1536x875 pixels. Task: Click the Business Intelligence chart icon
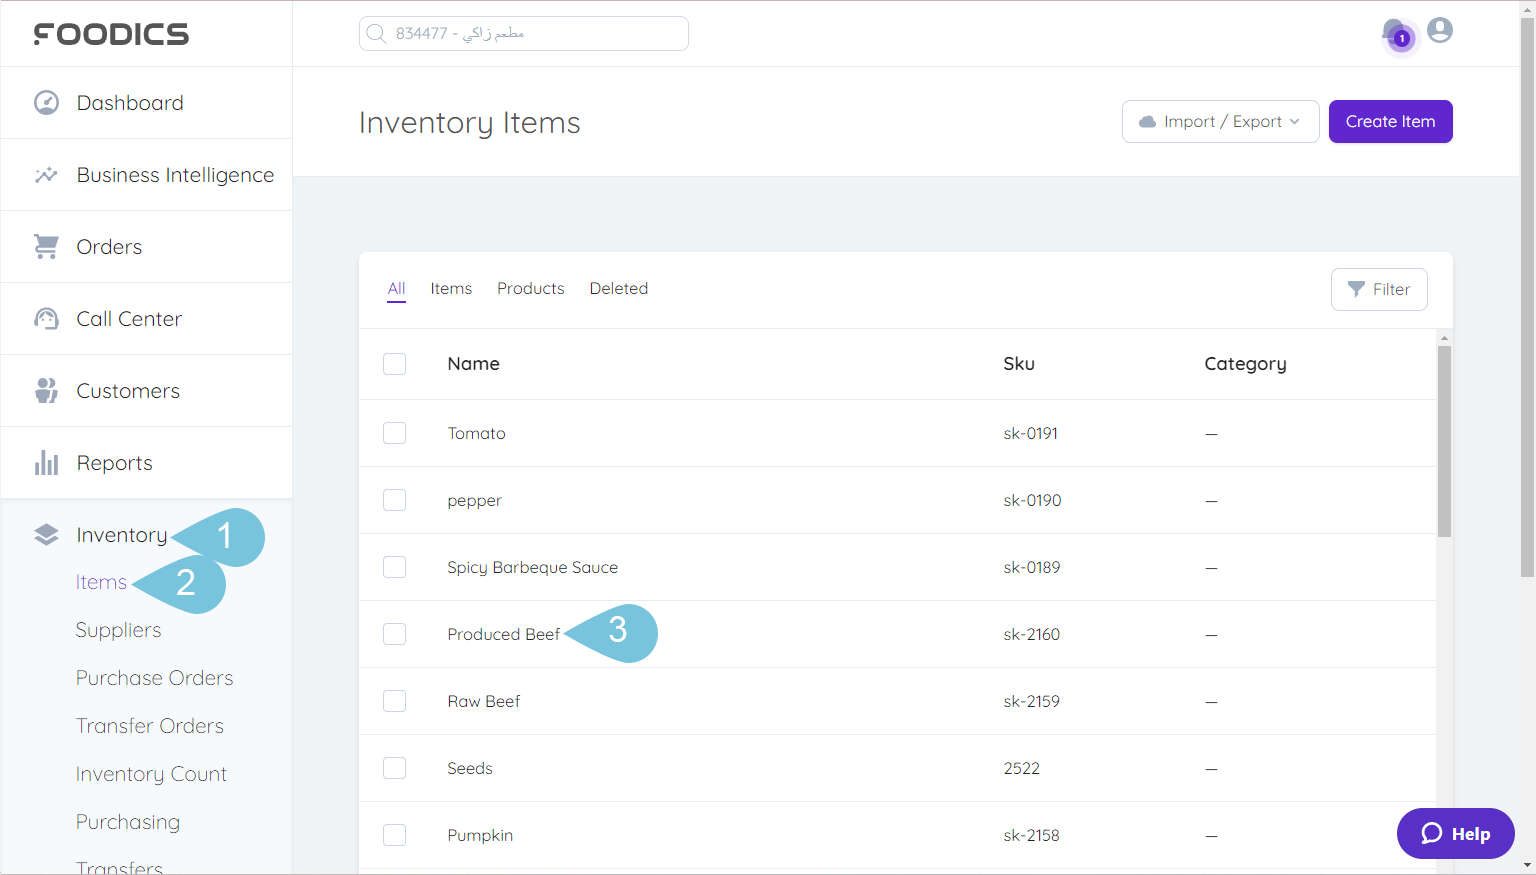pos(46,175)
